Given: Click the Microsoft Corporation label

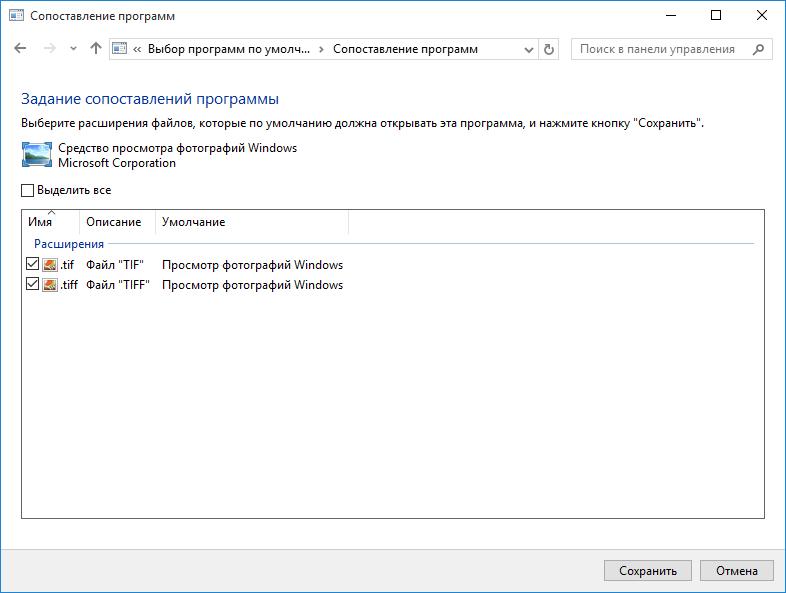Looking at the screenshot, I should point(117,163).
